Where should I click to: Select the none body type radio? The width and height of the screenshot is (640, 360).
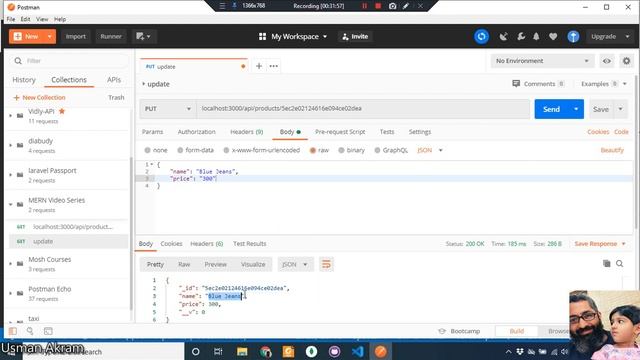pos(147,150)
